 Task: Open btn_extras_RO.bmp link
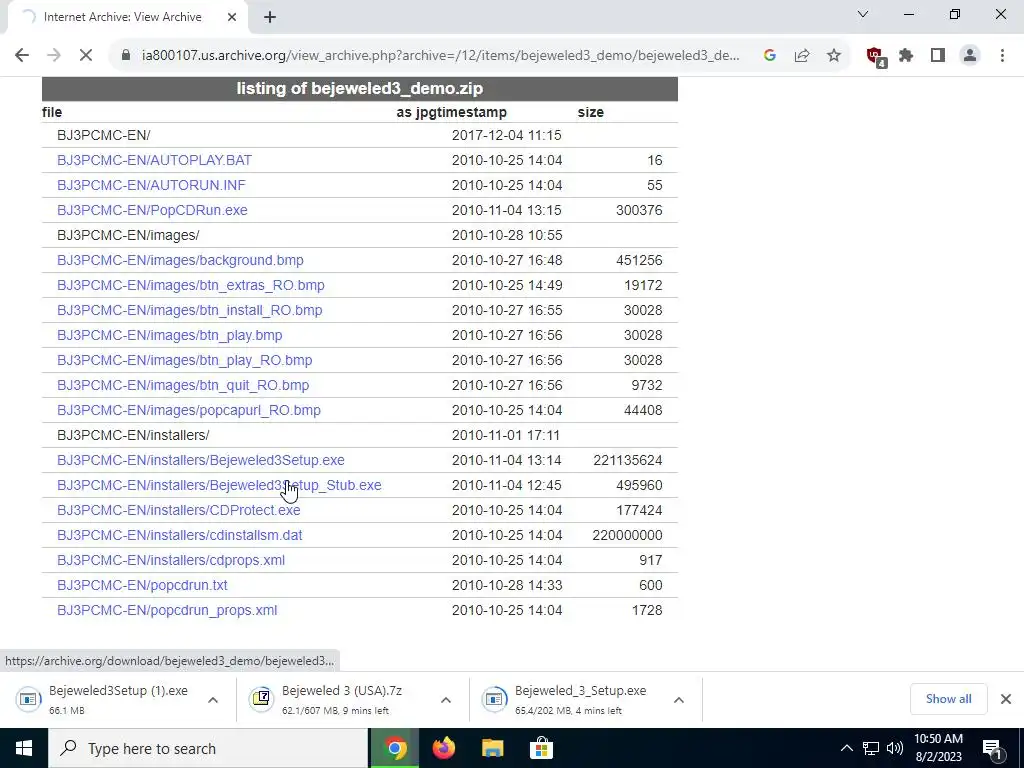coord(191,285)
